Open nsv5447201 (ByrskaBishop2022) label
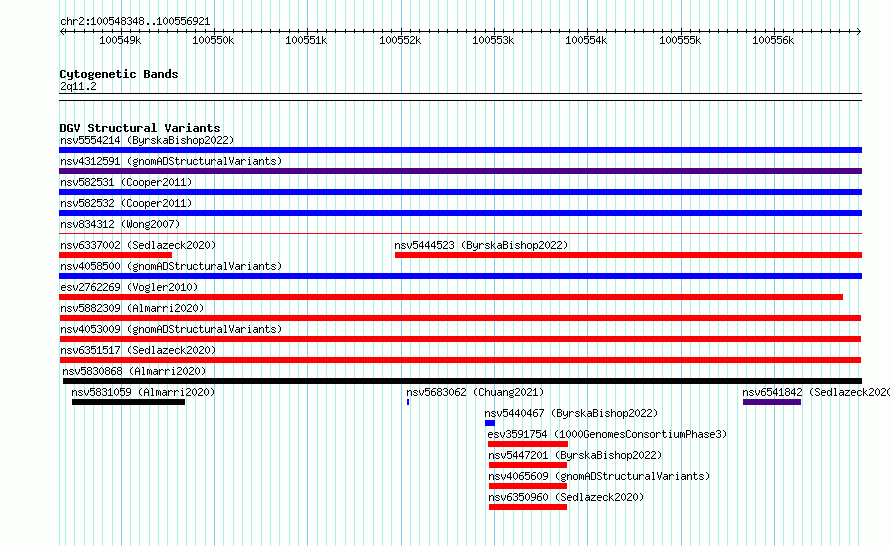Screen dimensions: 890x546 [575, 455]
